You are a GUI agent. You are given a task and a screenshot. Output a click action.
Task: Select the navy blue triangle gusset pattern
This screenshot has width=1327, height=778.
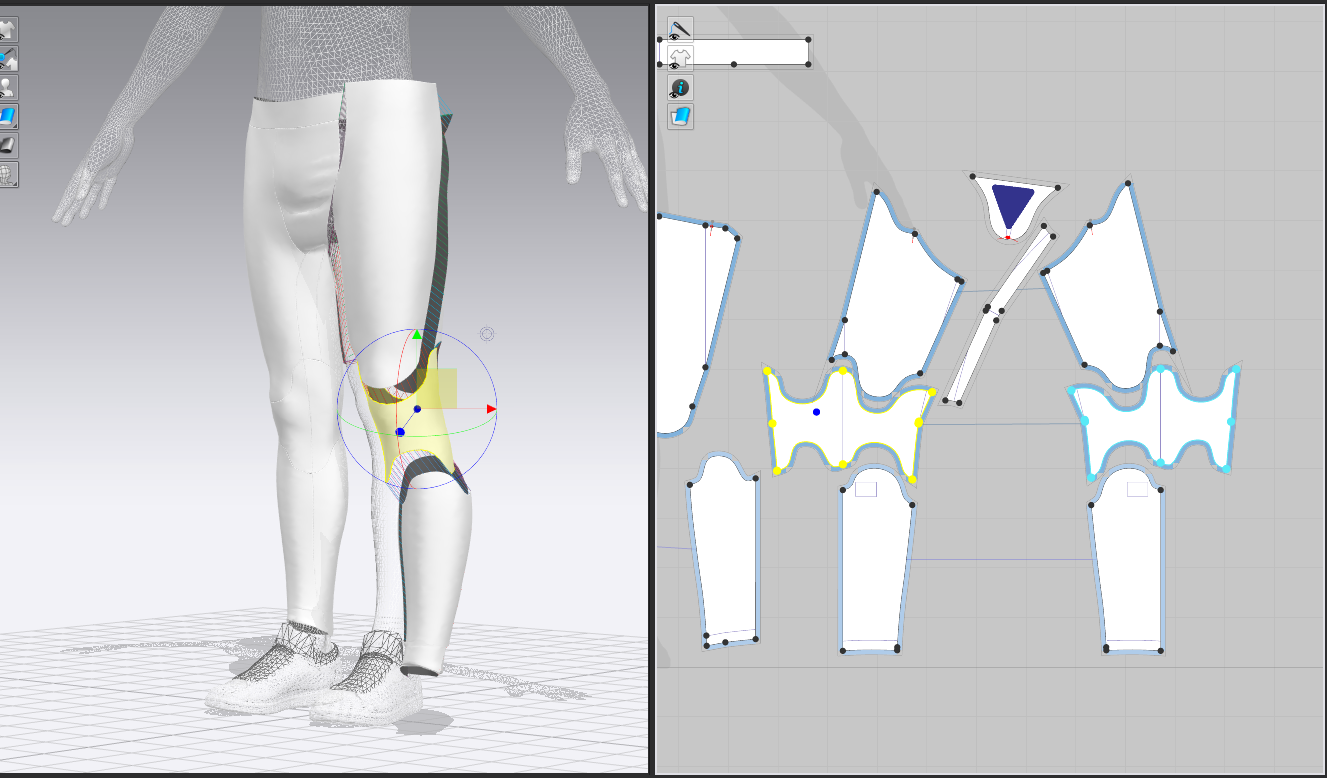(1011, 204)
